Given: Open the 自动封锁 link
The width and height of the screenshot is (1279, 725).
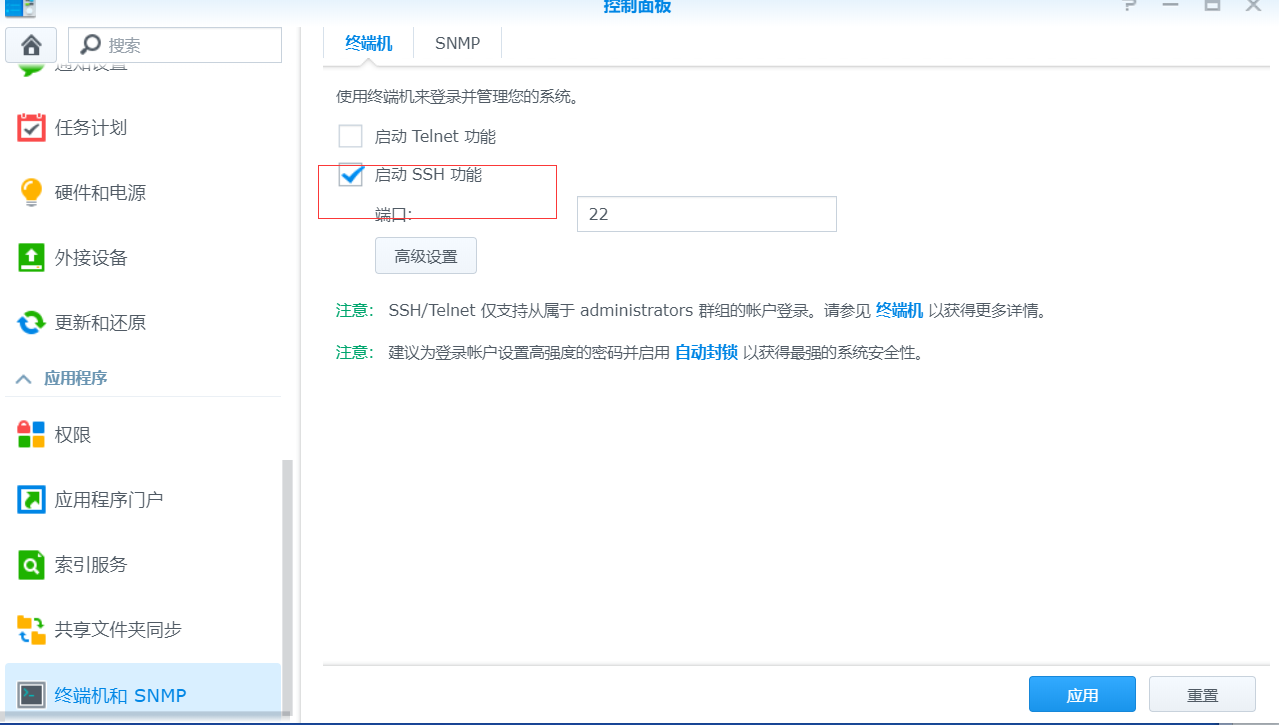Looking at the screenshot, I should [x=706, y=353].
